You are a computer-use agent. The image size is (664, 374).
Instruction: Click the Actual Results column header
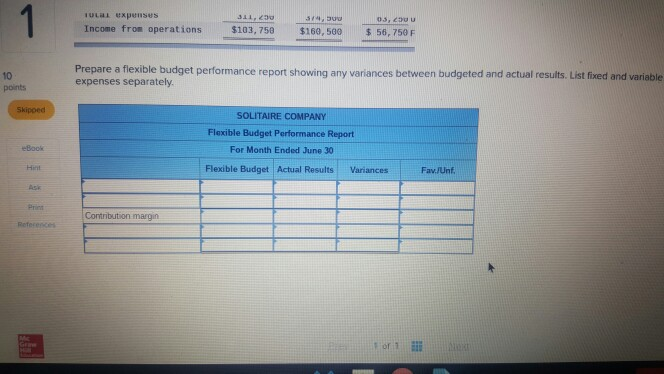(305, 169)
